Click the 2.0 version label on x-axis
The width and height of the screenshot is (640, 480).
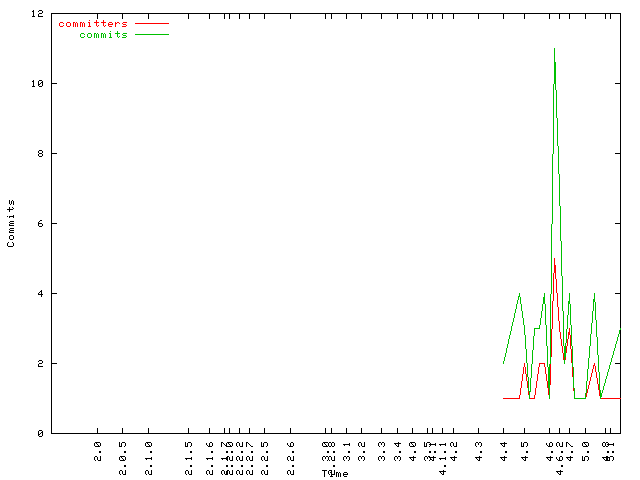point(98,445)
